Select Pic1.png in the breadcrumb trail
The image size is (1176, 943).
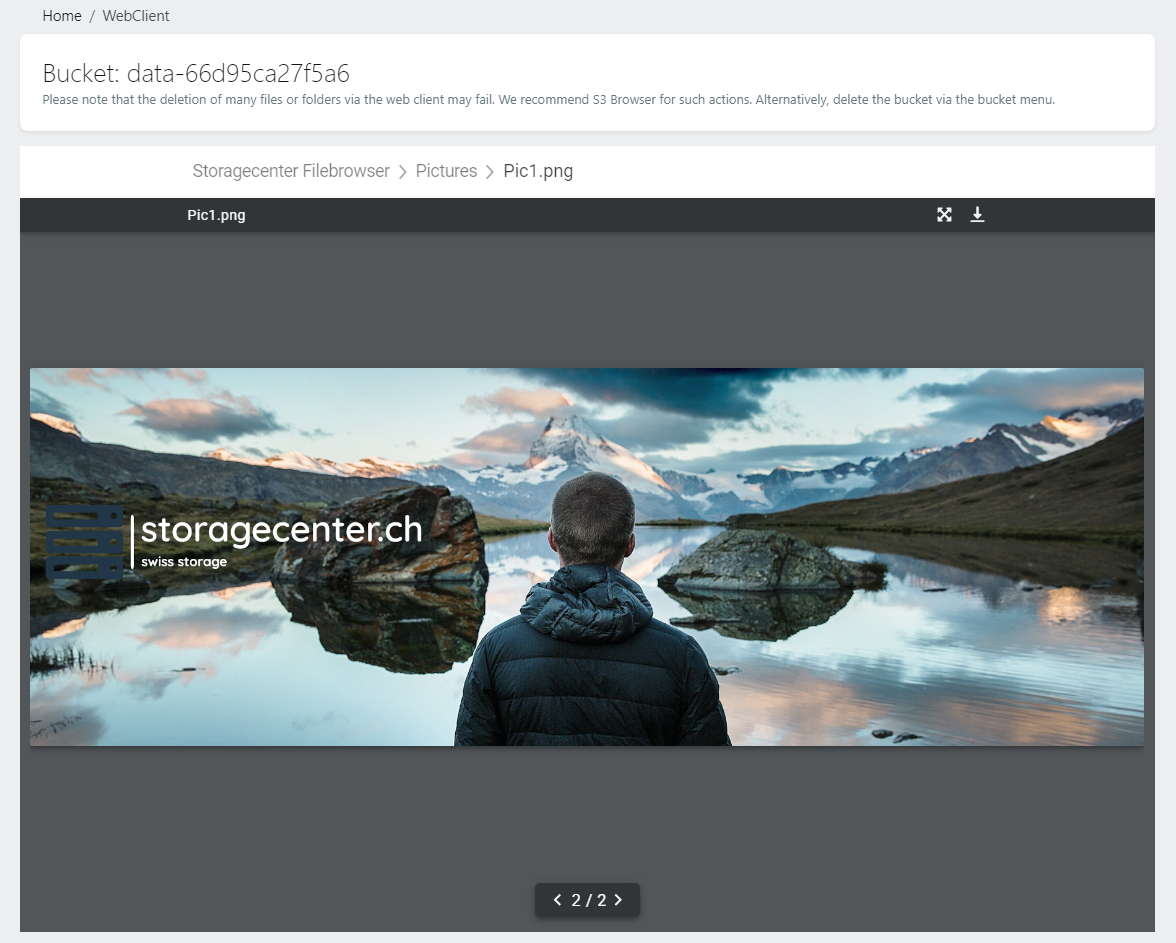pos(538,171)
